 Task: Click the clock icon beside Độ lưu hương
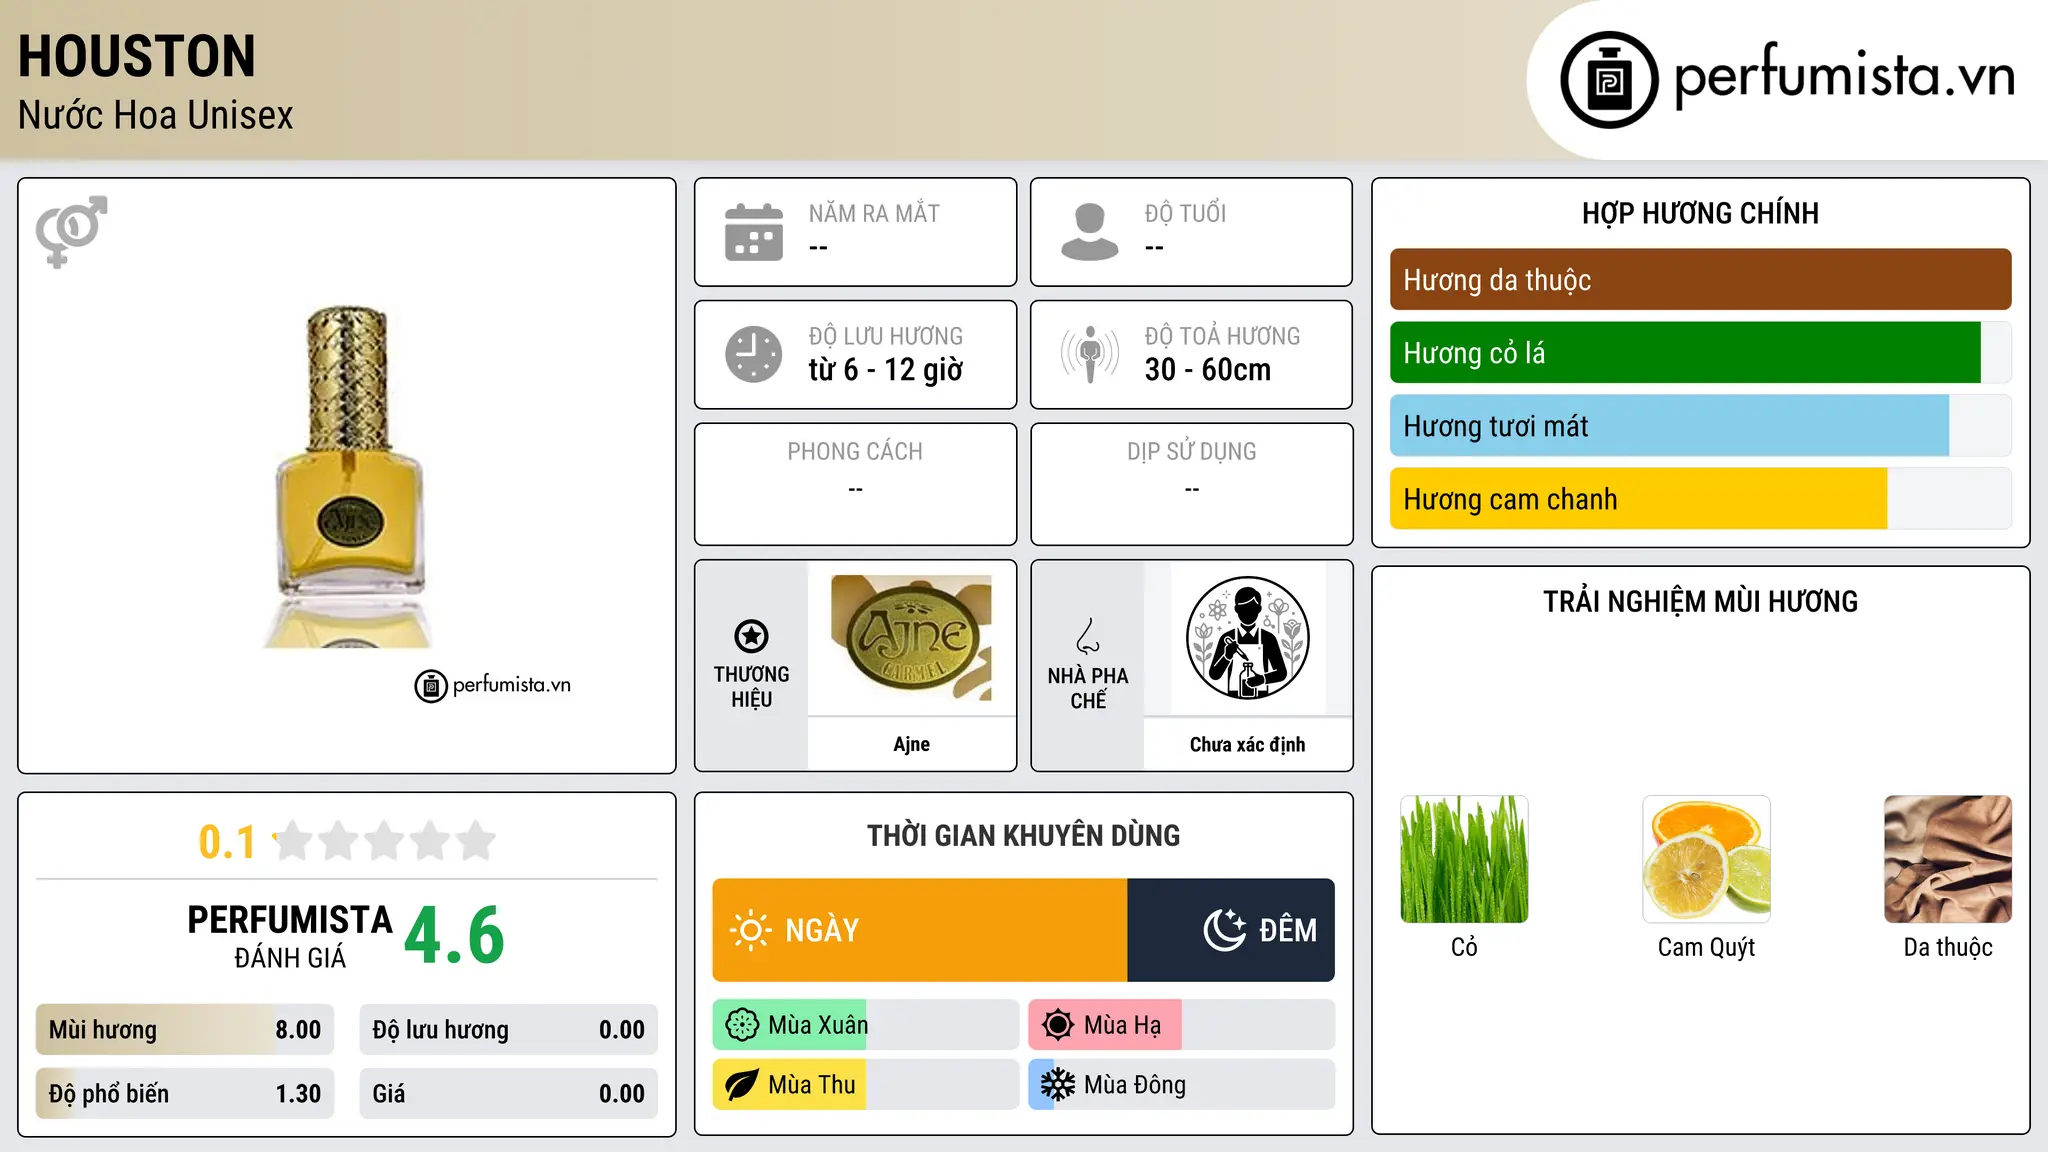754,354
